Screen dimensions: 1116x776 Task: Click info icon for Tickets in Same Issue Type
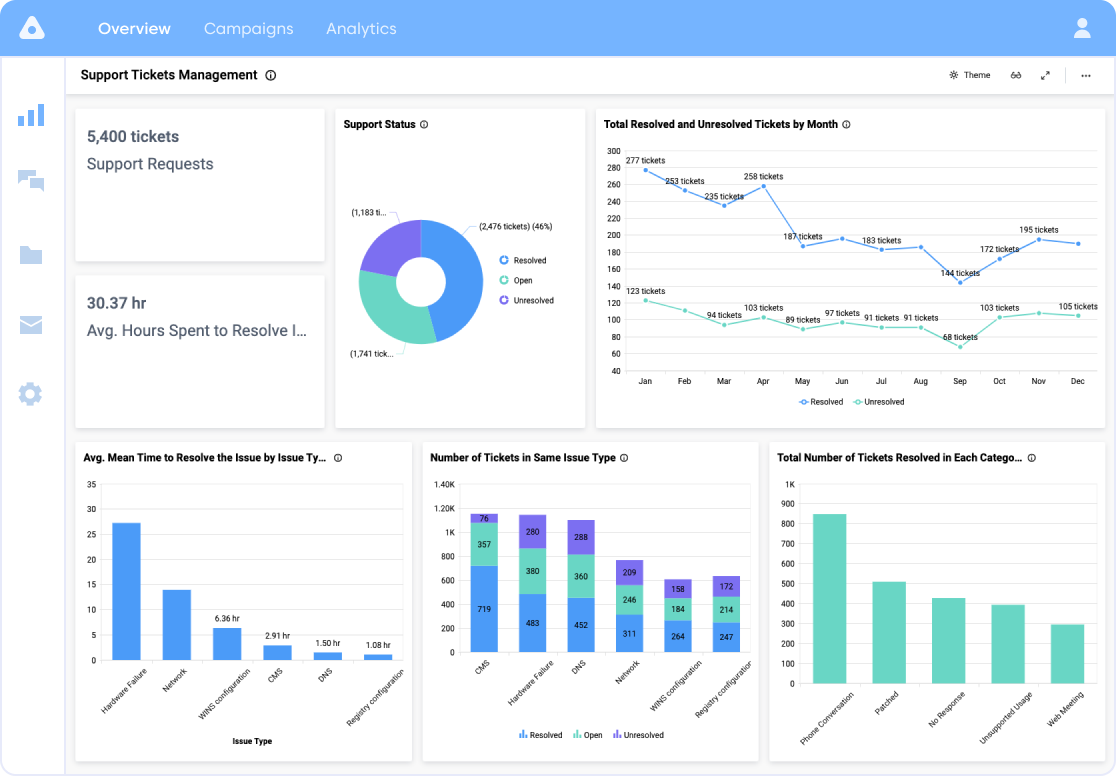[x=624, y=458]
